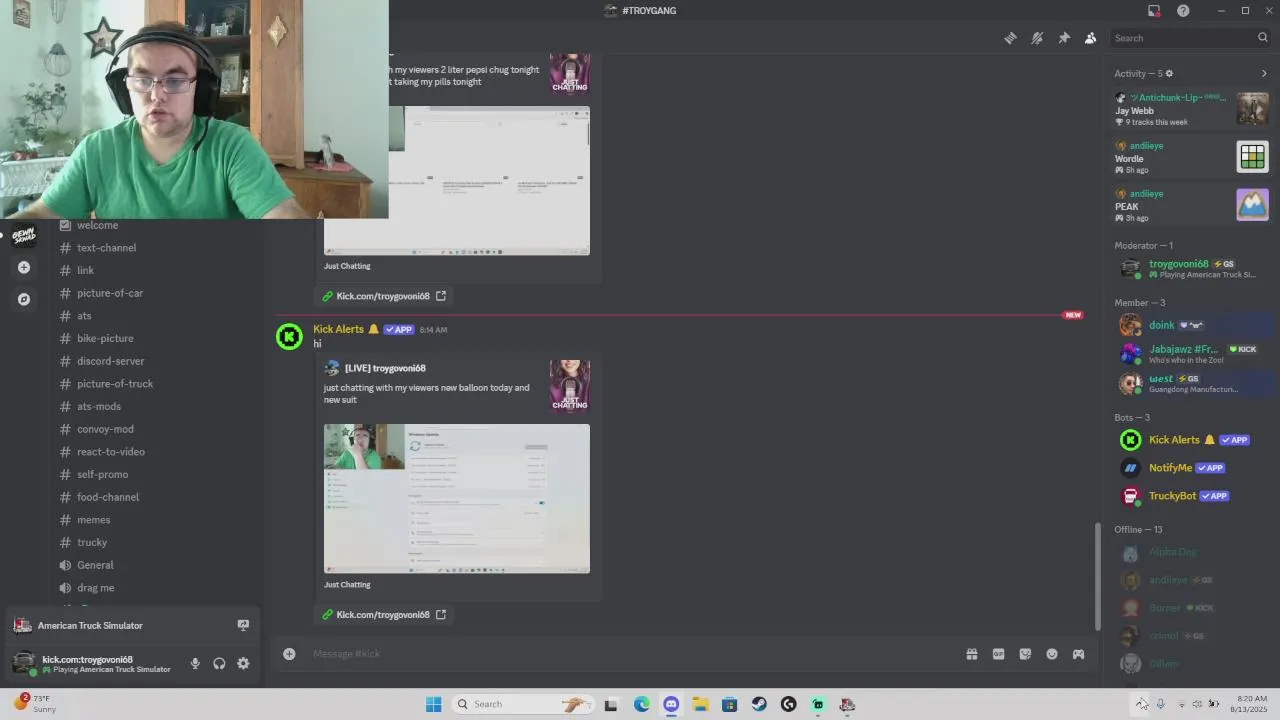Open the text-channel channel
This screenshot has width=1280, height=720.
pos(106,248)
